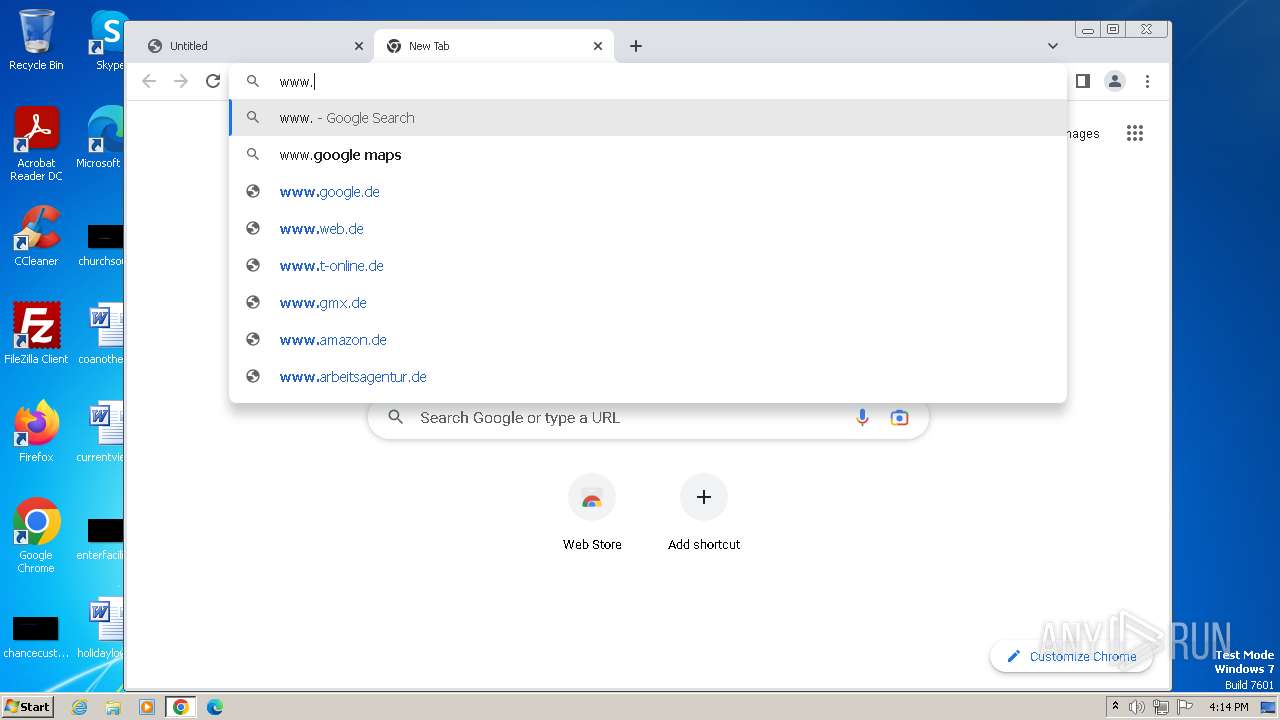This screenshot has height=720, width=1280.
Task: Choose www.web.de suggestion
Action: click(648, 229)
